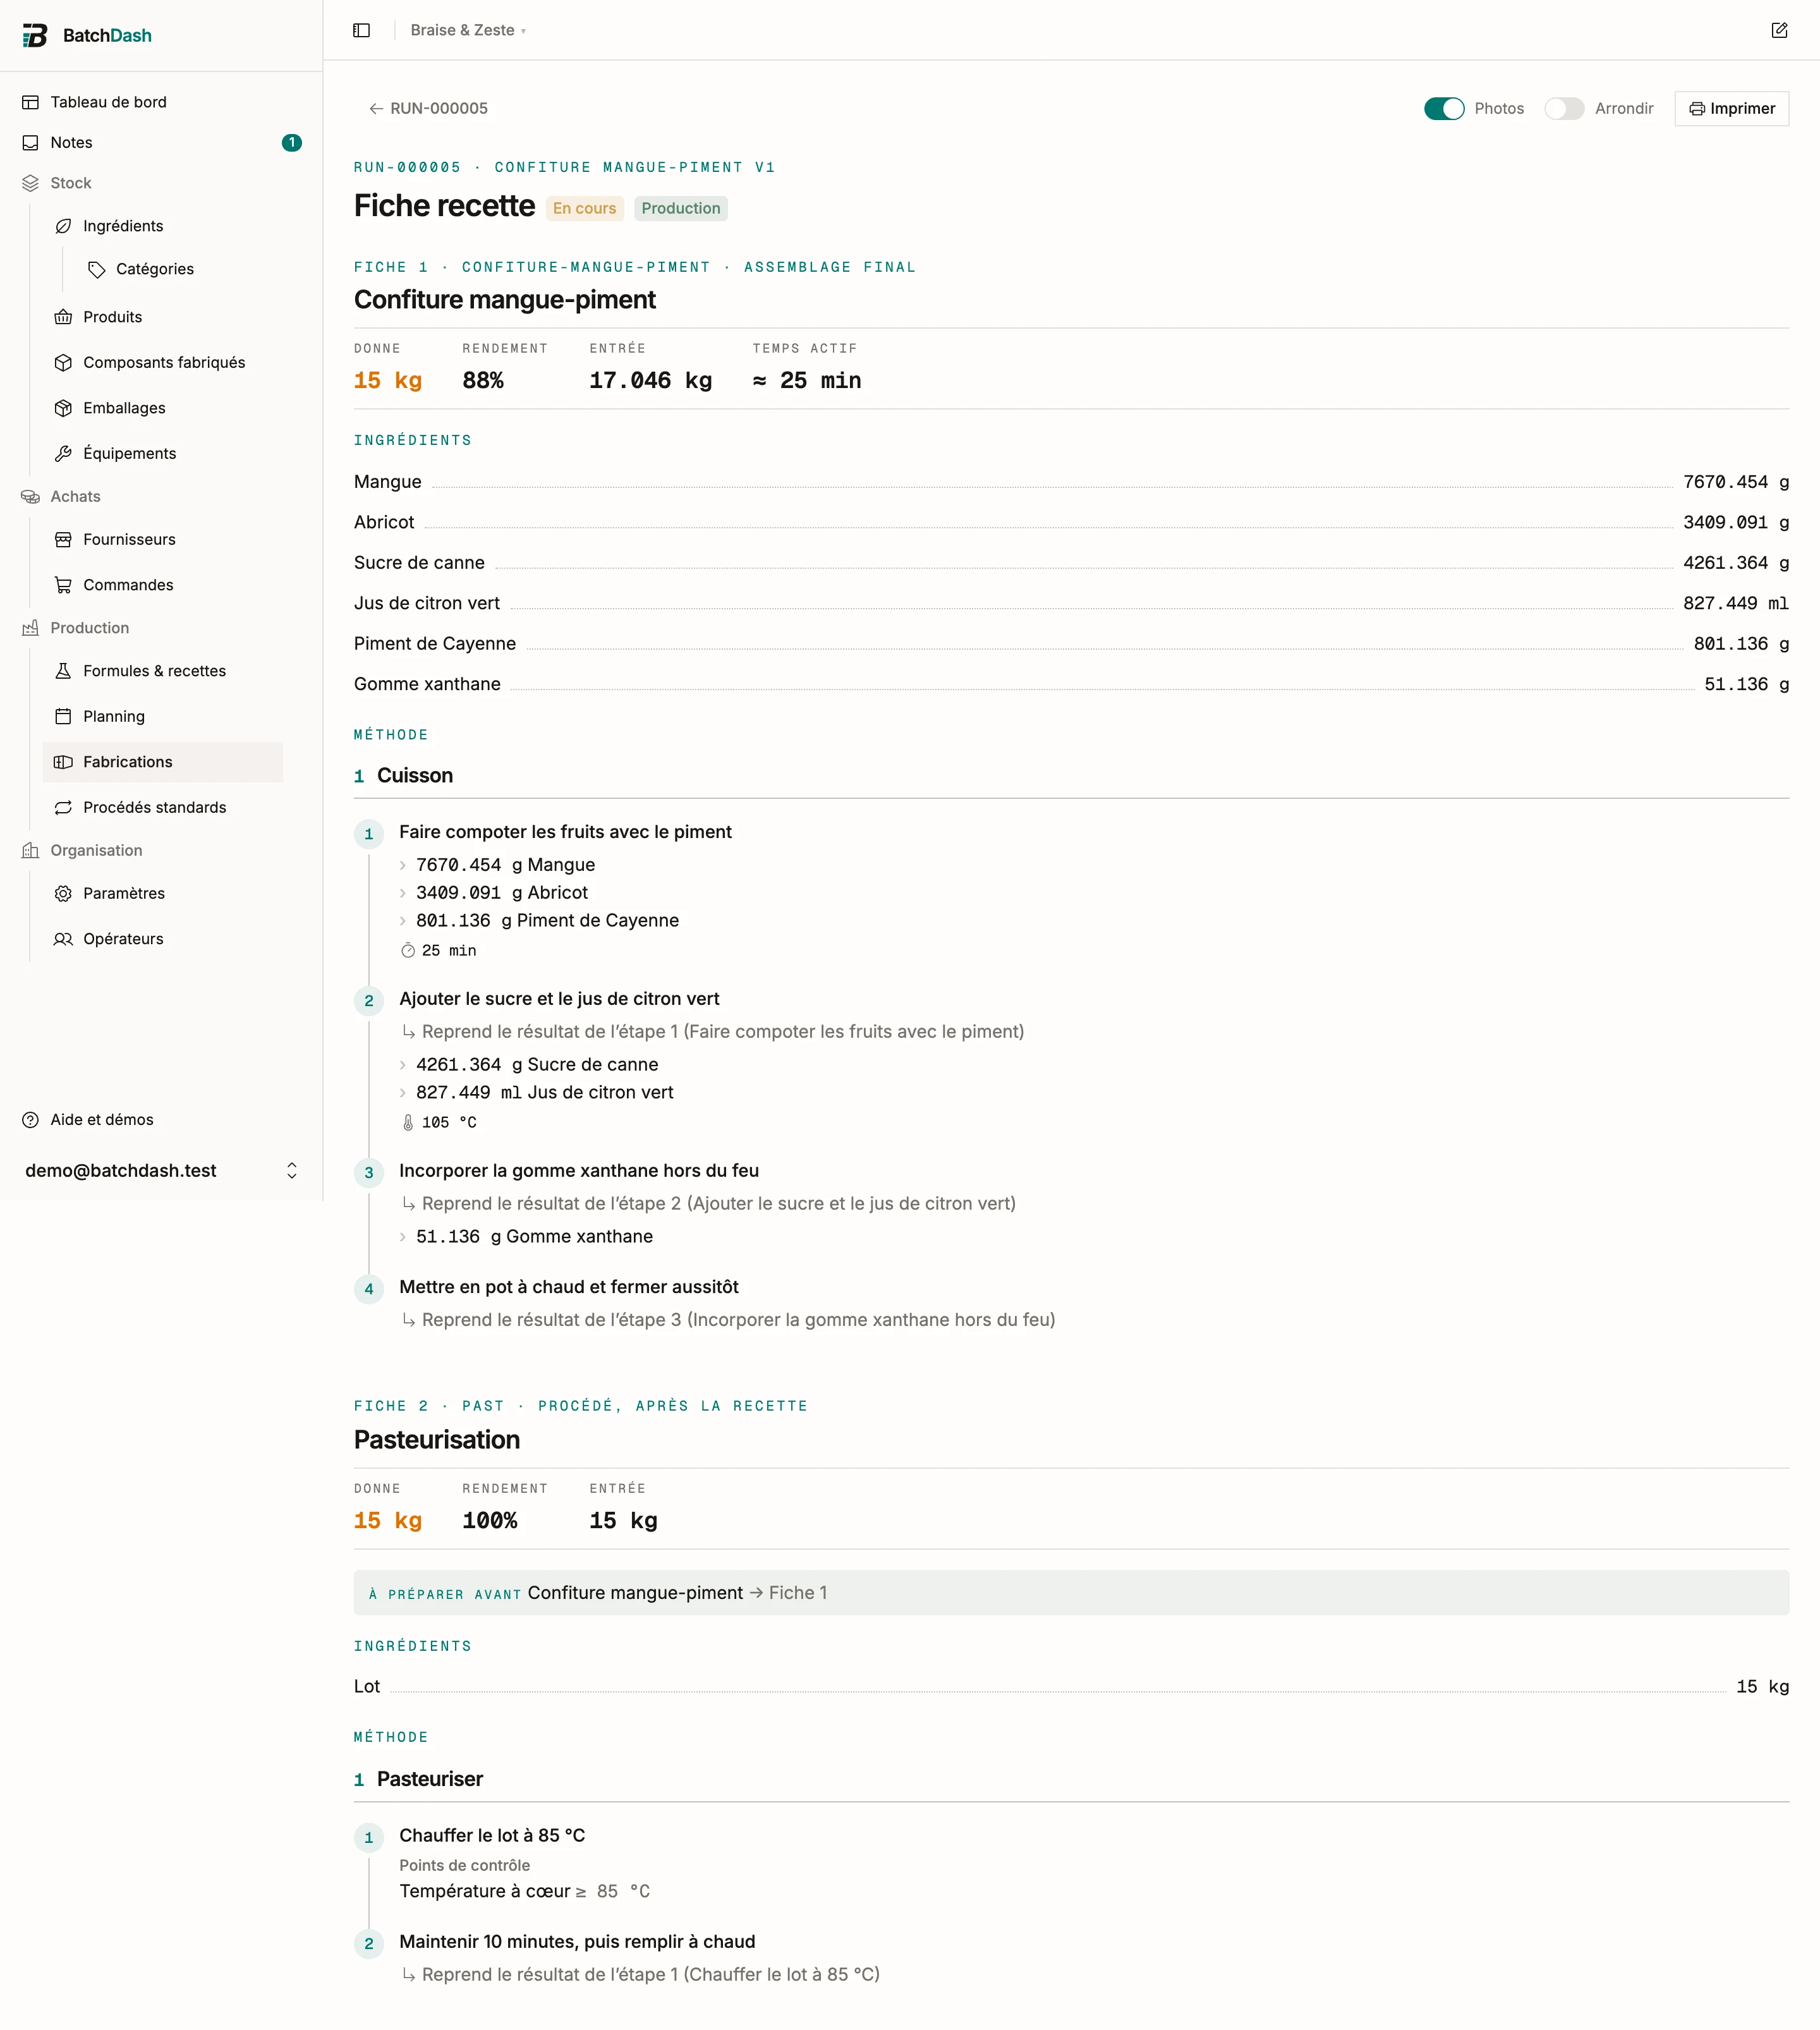The image size is (1820, 2030).
Task: Expand the 3409.091 g Abricot step ingredient
Action: pos(403,893)
